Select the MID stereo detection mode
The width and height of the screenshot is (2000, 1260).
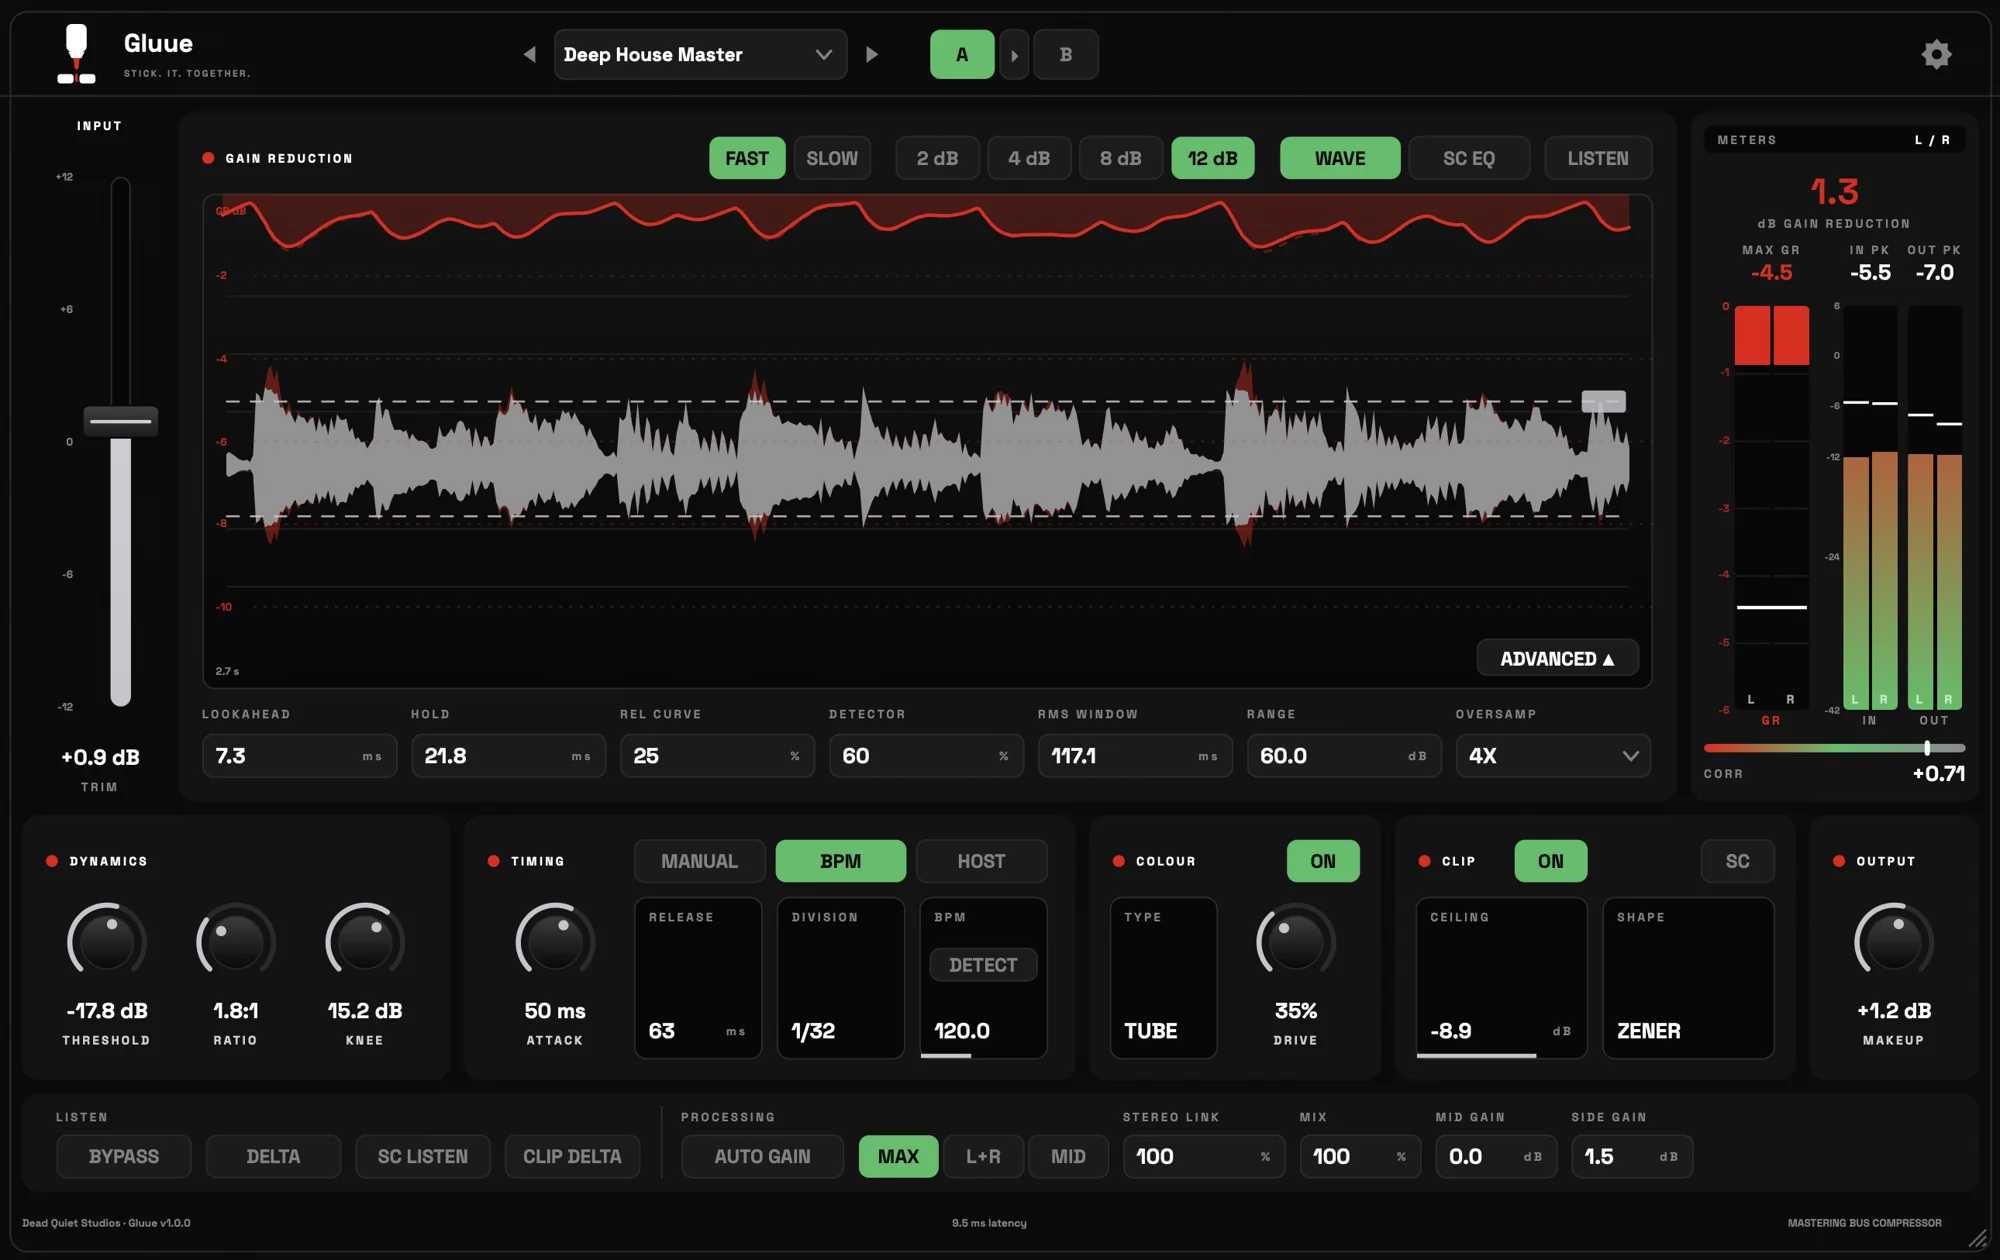pos(1068,1156)
